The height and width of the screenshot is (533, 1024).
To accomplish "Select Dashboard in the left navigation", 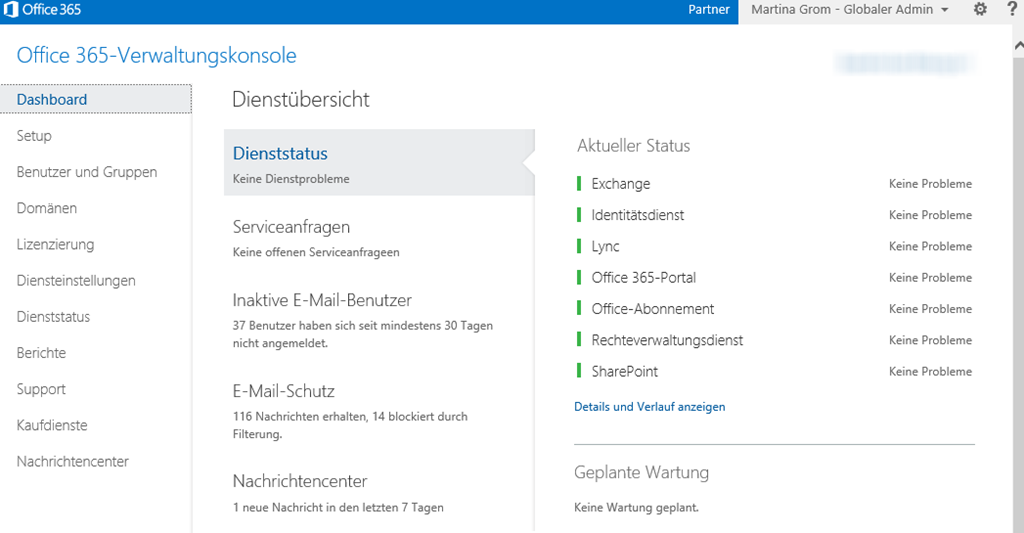I will [x=52, y=100].
